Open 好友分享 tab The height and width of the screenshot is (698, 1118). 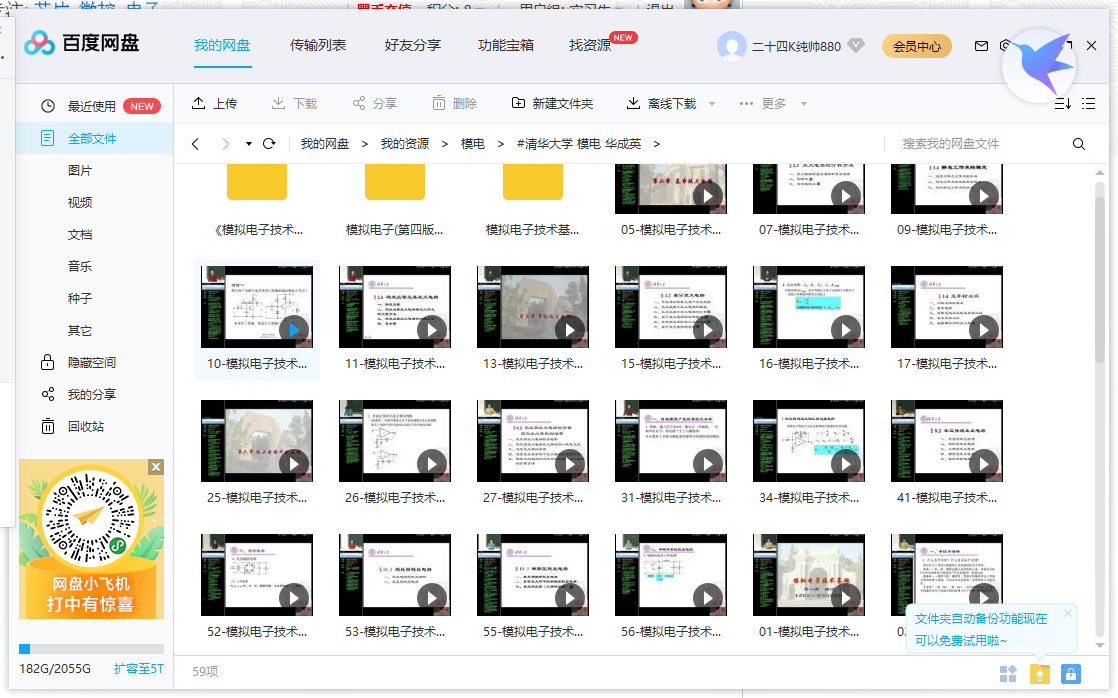pyautogui.click(x=412, y=46)
